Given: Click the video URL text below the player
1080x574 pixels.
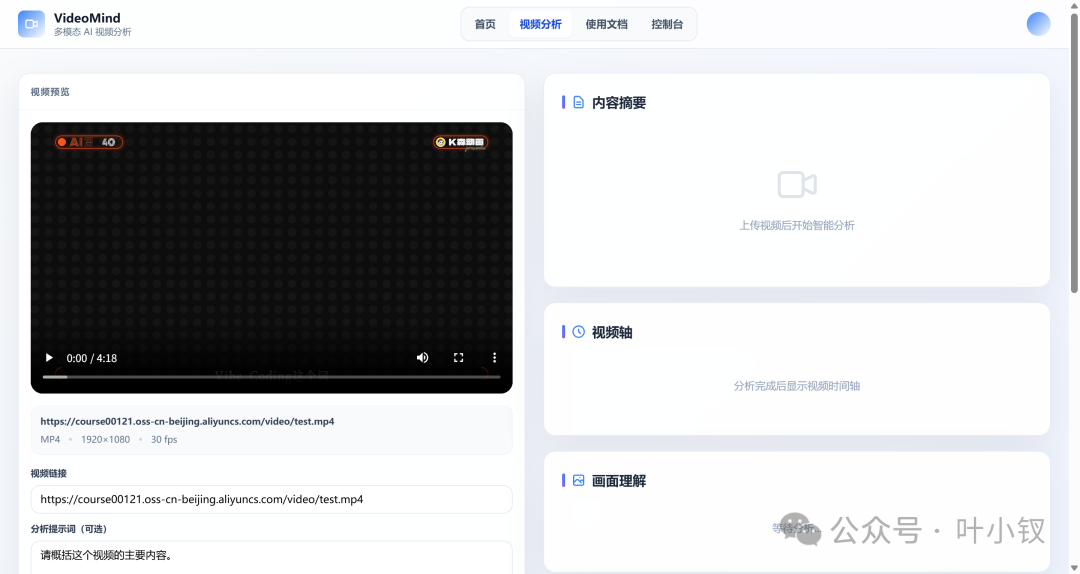Looking at the screenshot, I should pyautogui.click(x=187, y=421).
